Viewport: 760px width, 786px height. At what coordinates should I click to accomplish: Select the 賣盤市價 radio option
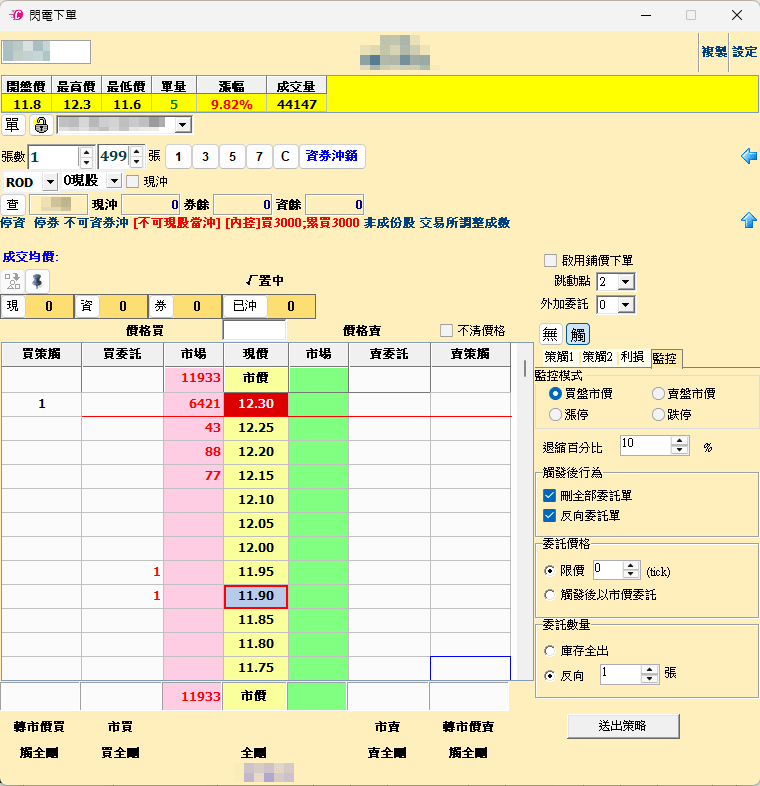(658, 394)
